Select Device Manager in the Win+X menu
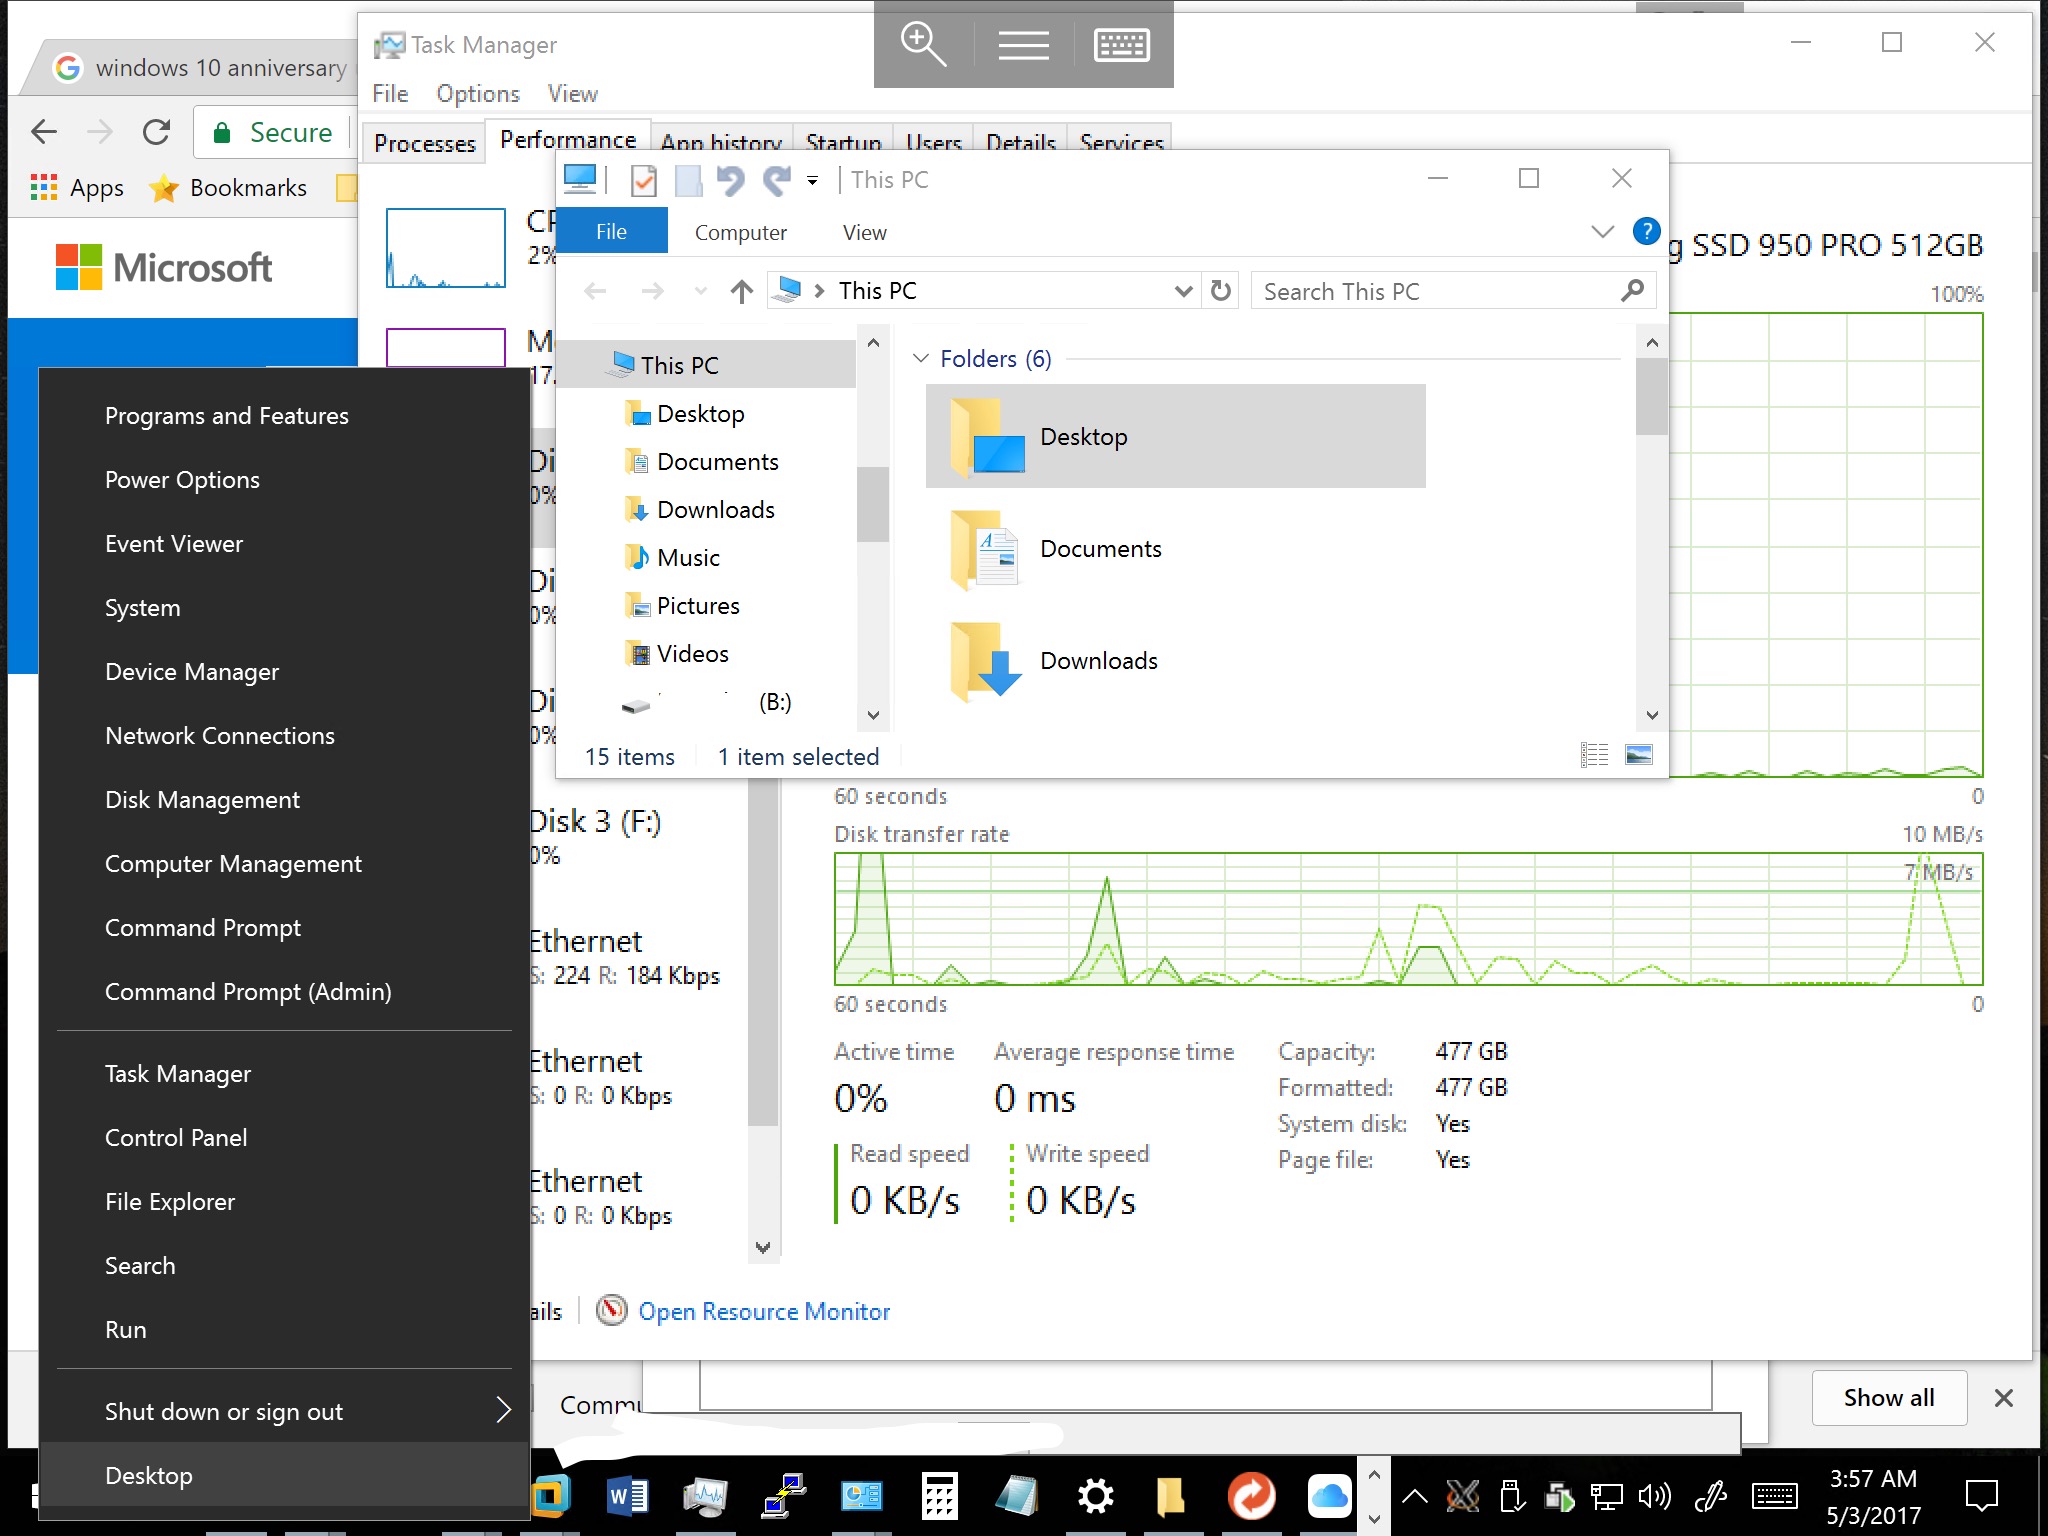 (192, 672)
